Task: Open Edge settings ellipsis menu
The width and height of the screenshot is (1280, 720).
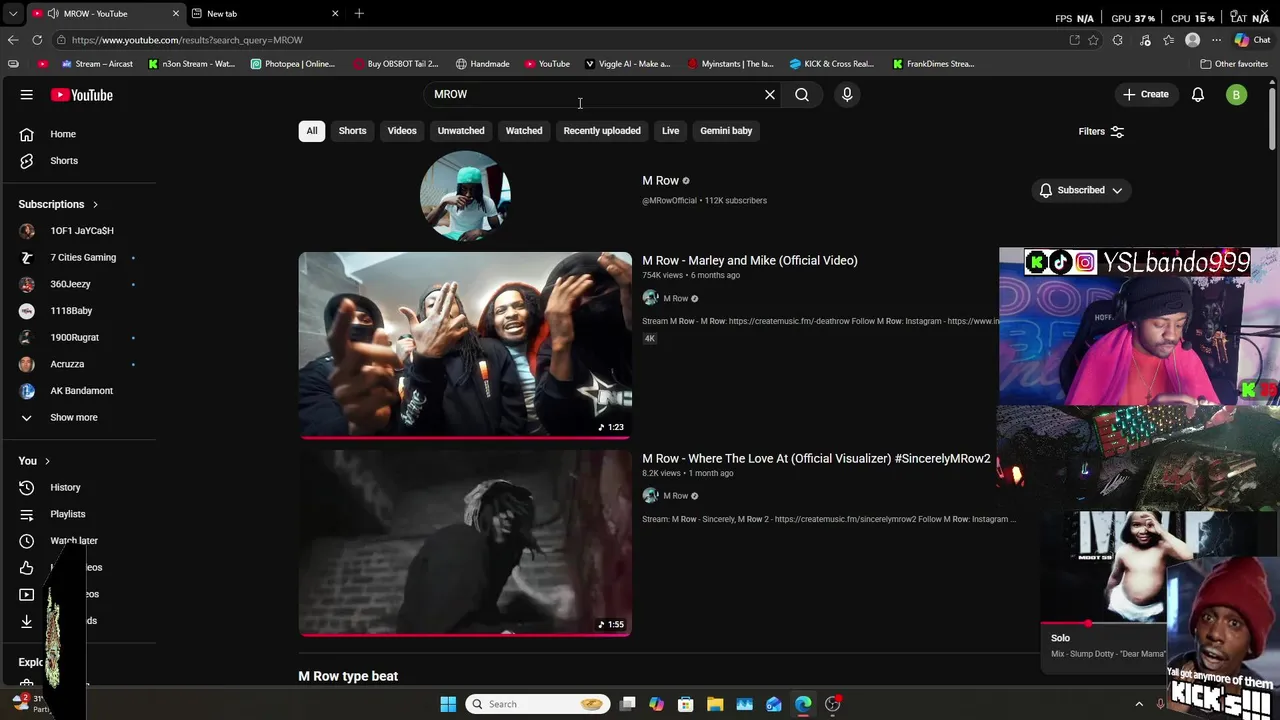Action: pos(1216,40)
